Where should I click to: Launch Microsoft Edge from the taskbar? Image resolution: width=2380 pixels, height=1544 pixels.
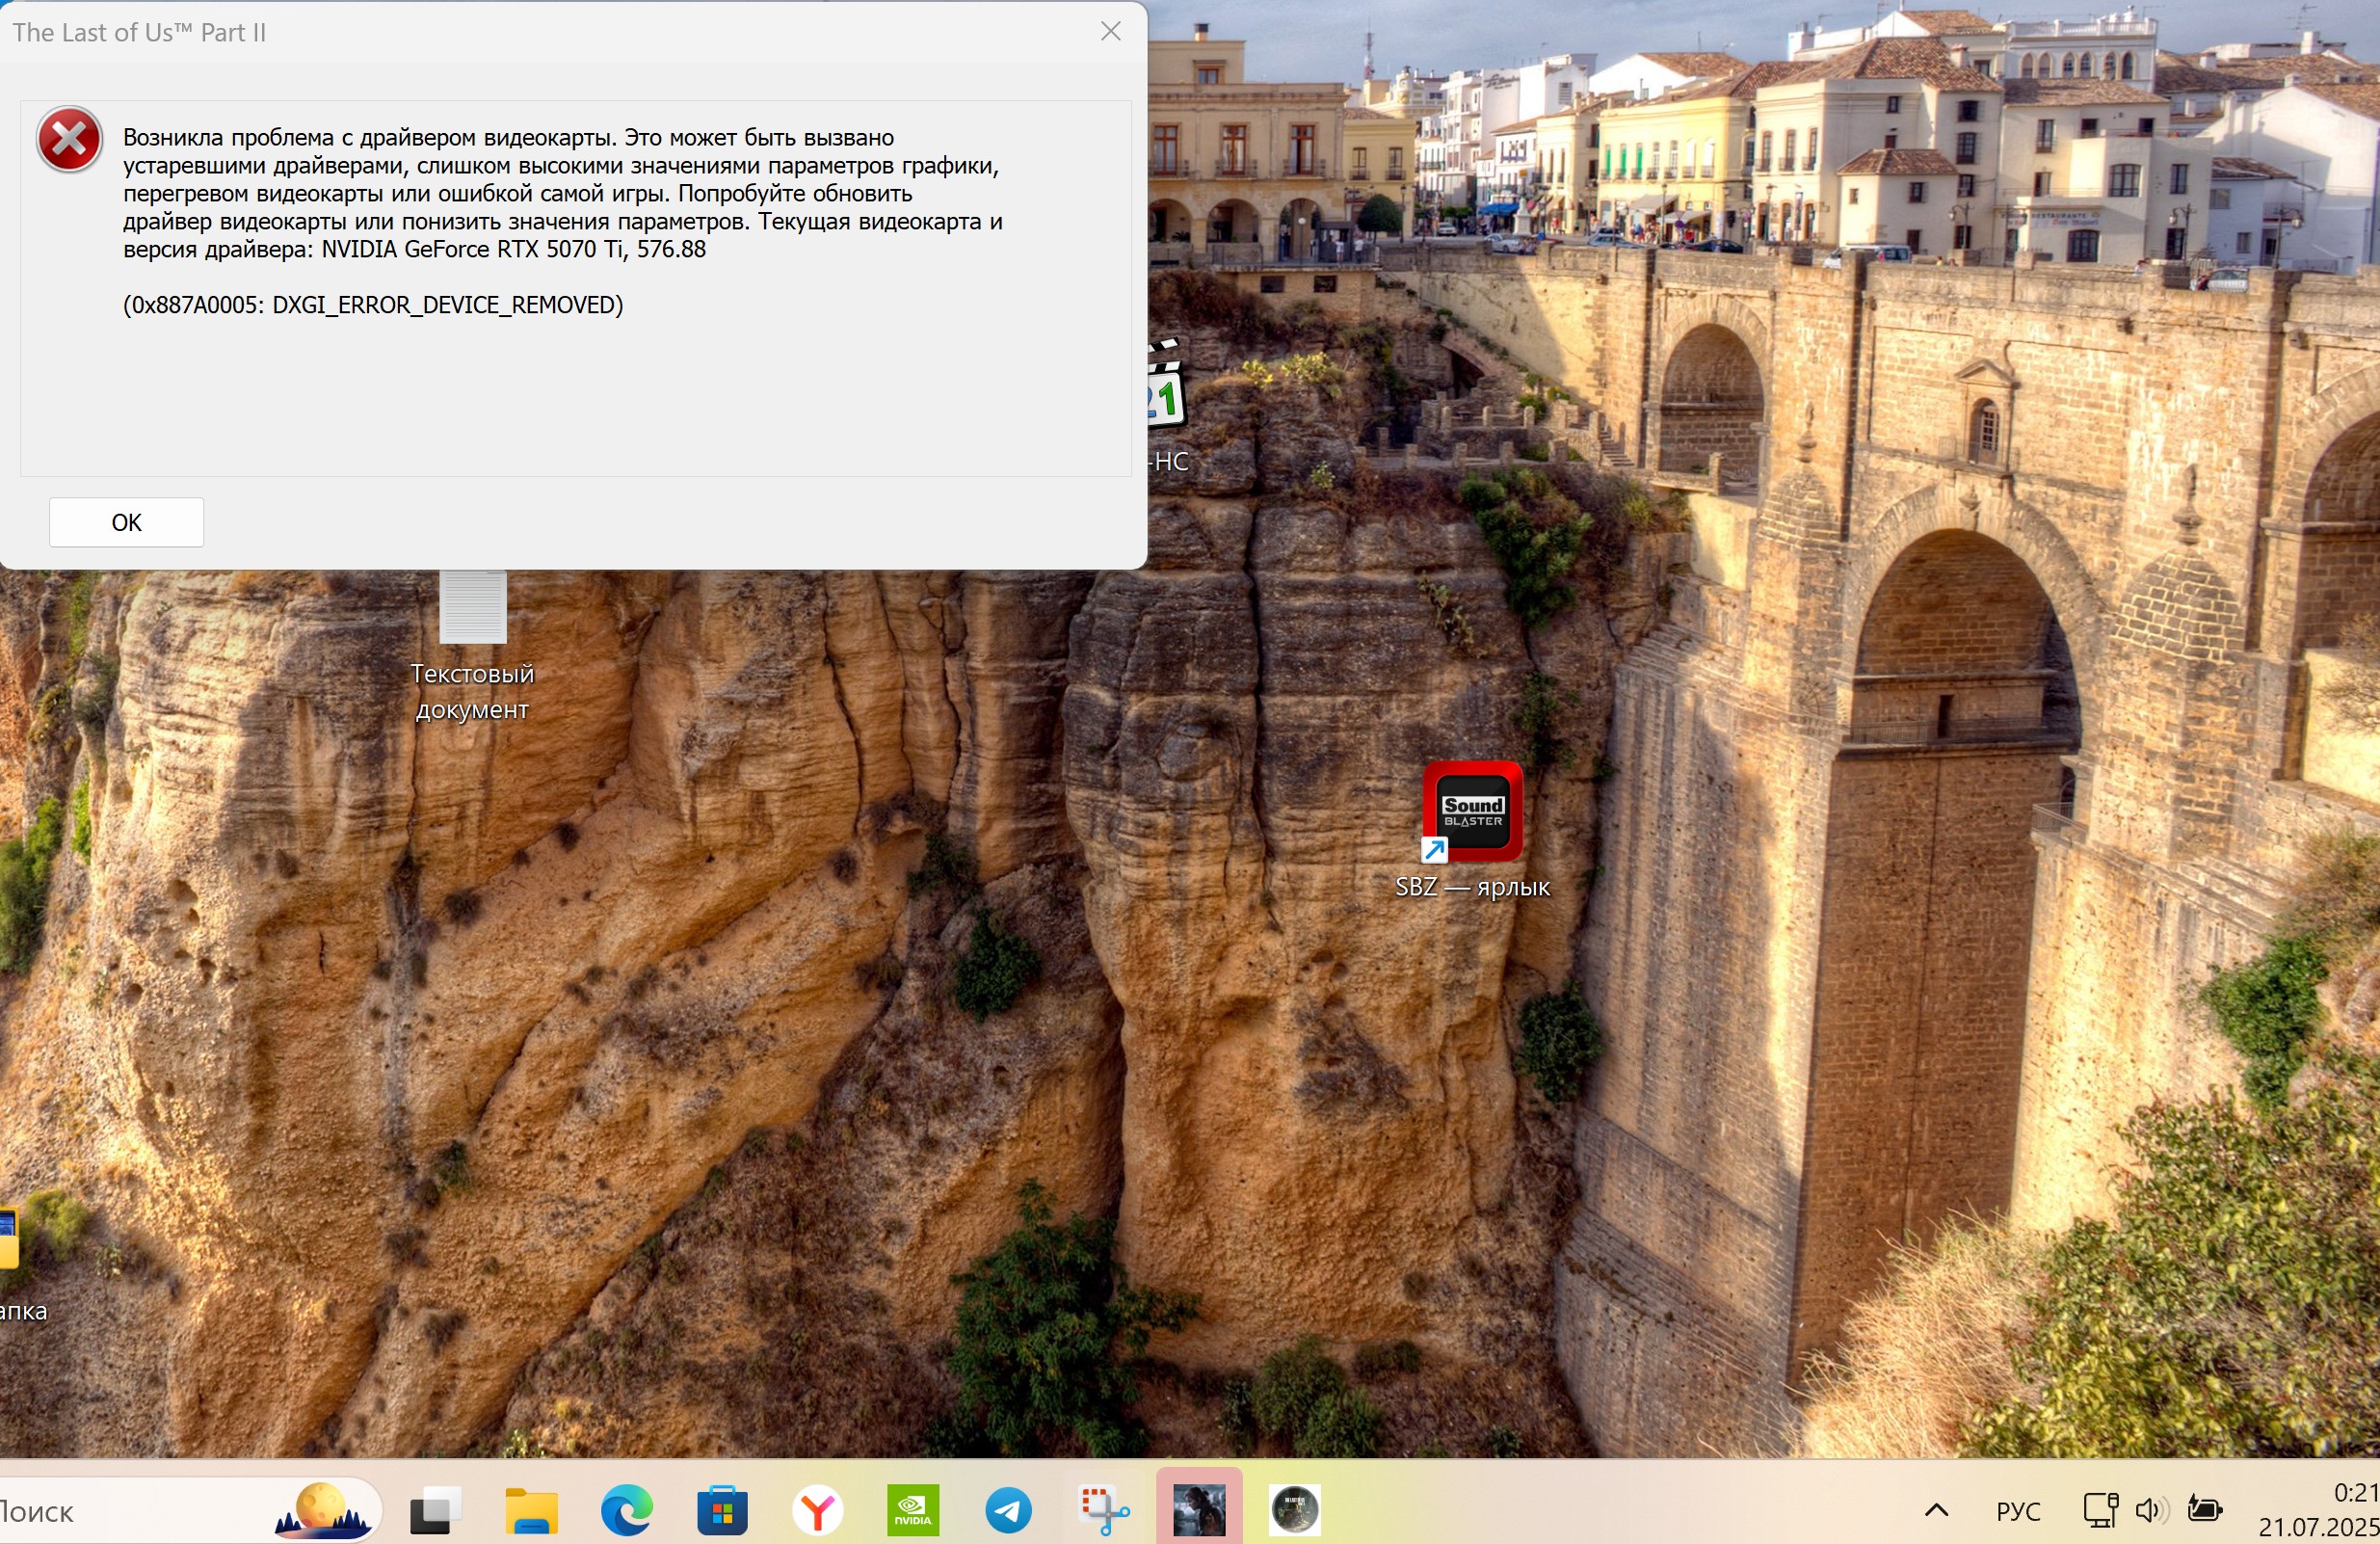click(627, 1510)
